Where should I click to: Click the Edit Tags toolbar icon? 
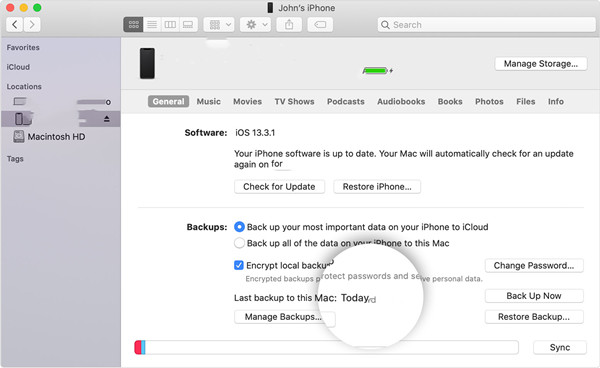[320, 24]
